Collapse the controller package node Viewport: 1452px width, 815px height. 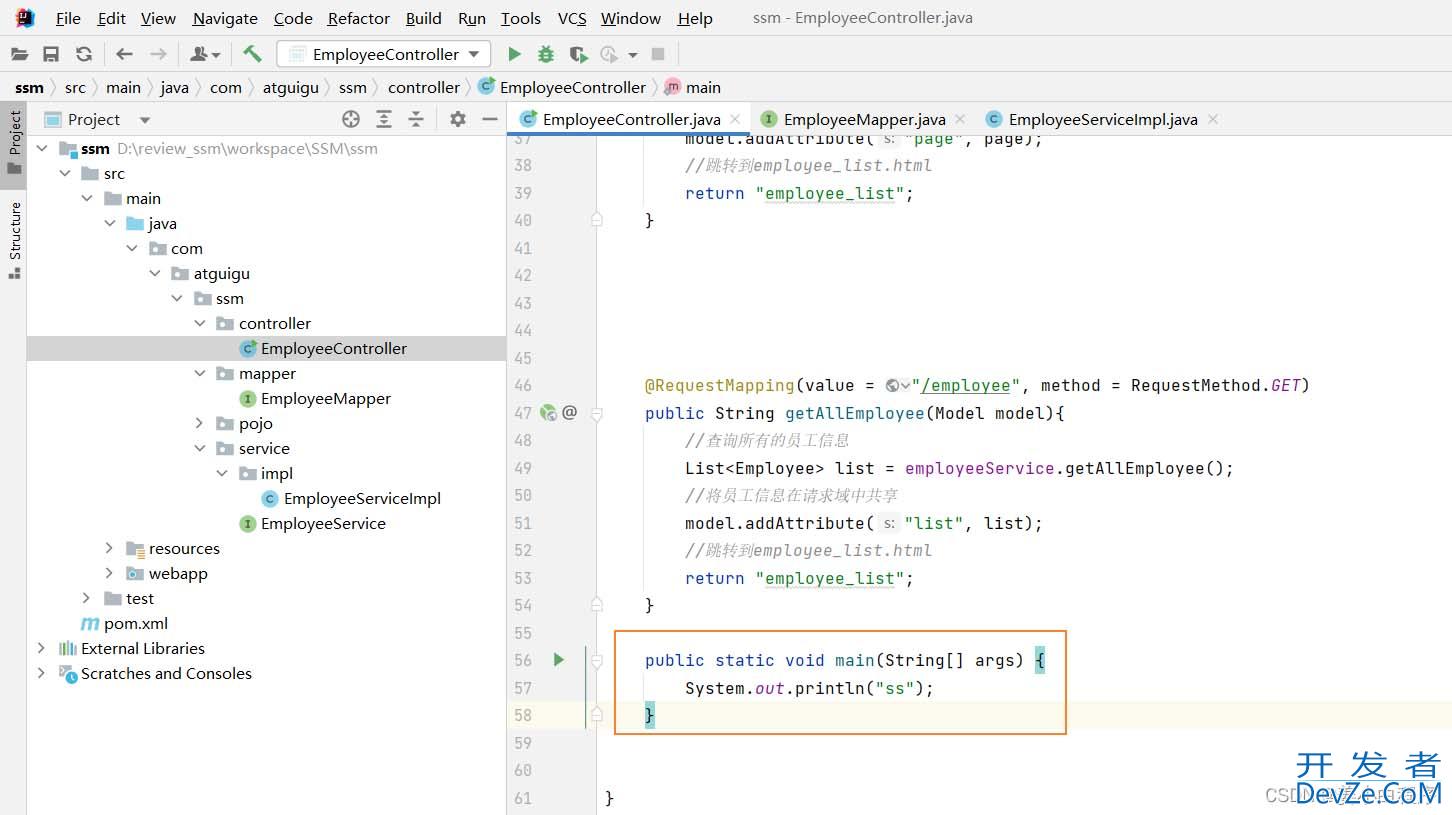pos(200,323)
